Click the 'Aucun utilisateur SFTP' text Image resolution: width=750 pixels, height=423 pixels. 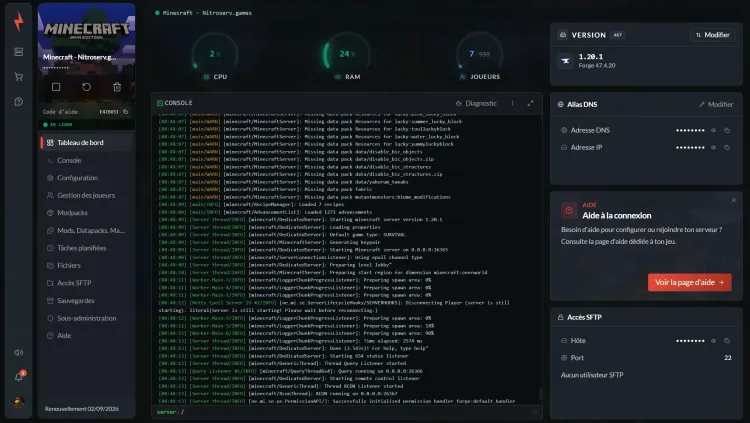coord(592,375)
